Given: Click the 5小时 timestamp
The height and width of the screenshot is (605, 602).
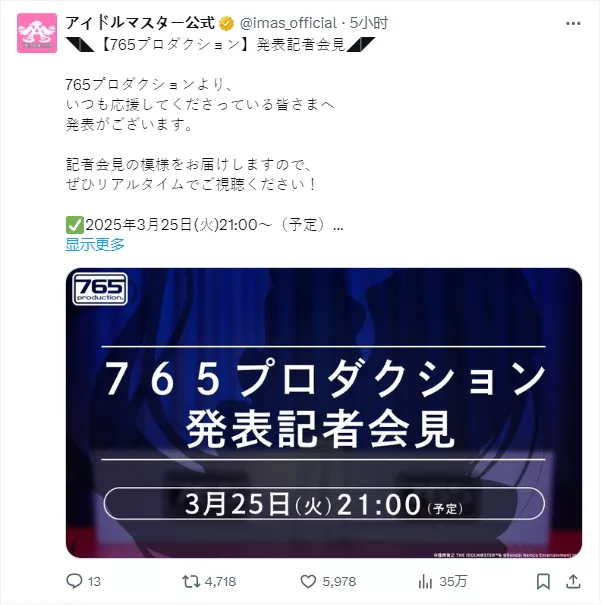Looking at the screenshot, I should tap(369, 24).
